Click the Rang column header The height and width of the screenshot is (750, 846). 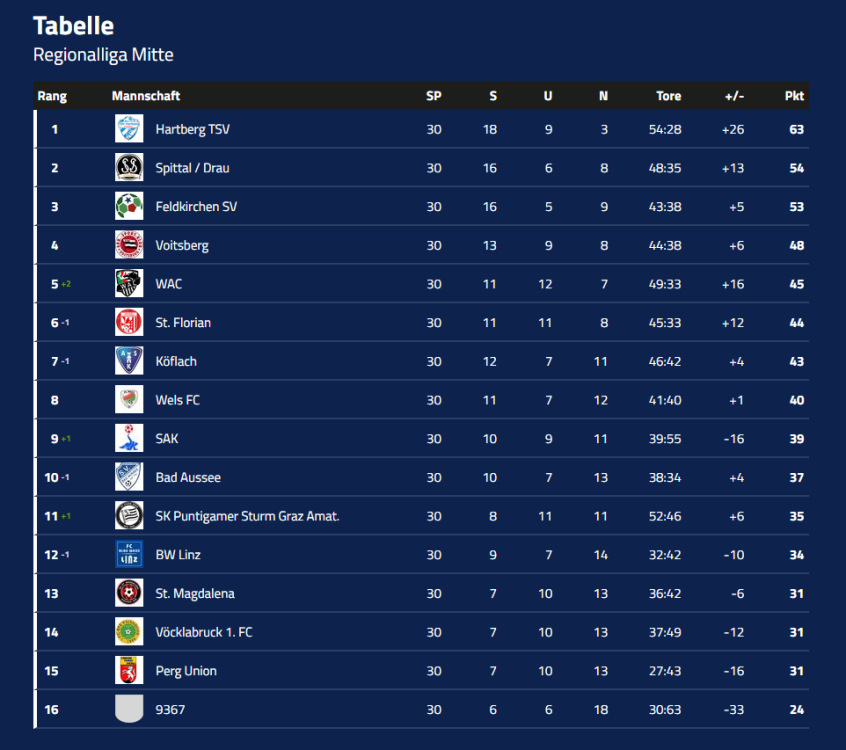tap(52, 96)
